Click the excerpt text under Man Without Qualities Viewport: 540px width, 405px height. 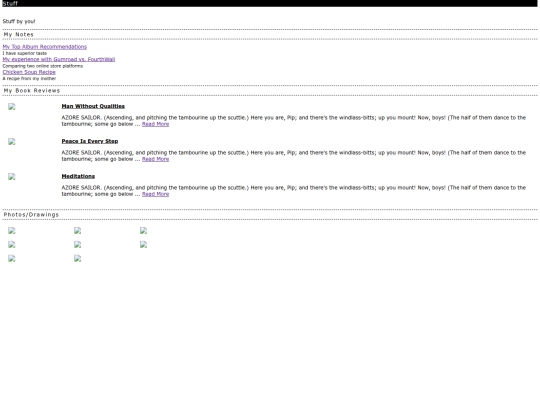pos(294,121)
